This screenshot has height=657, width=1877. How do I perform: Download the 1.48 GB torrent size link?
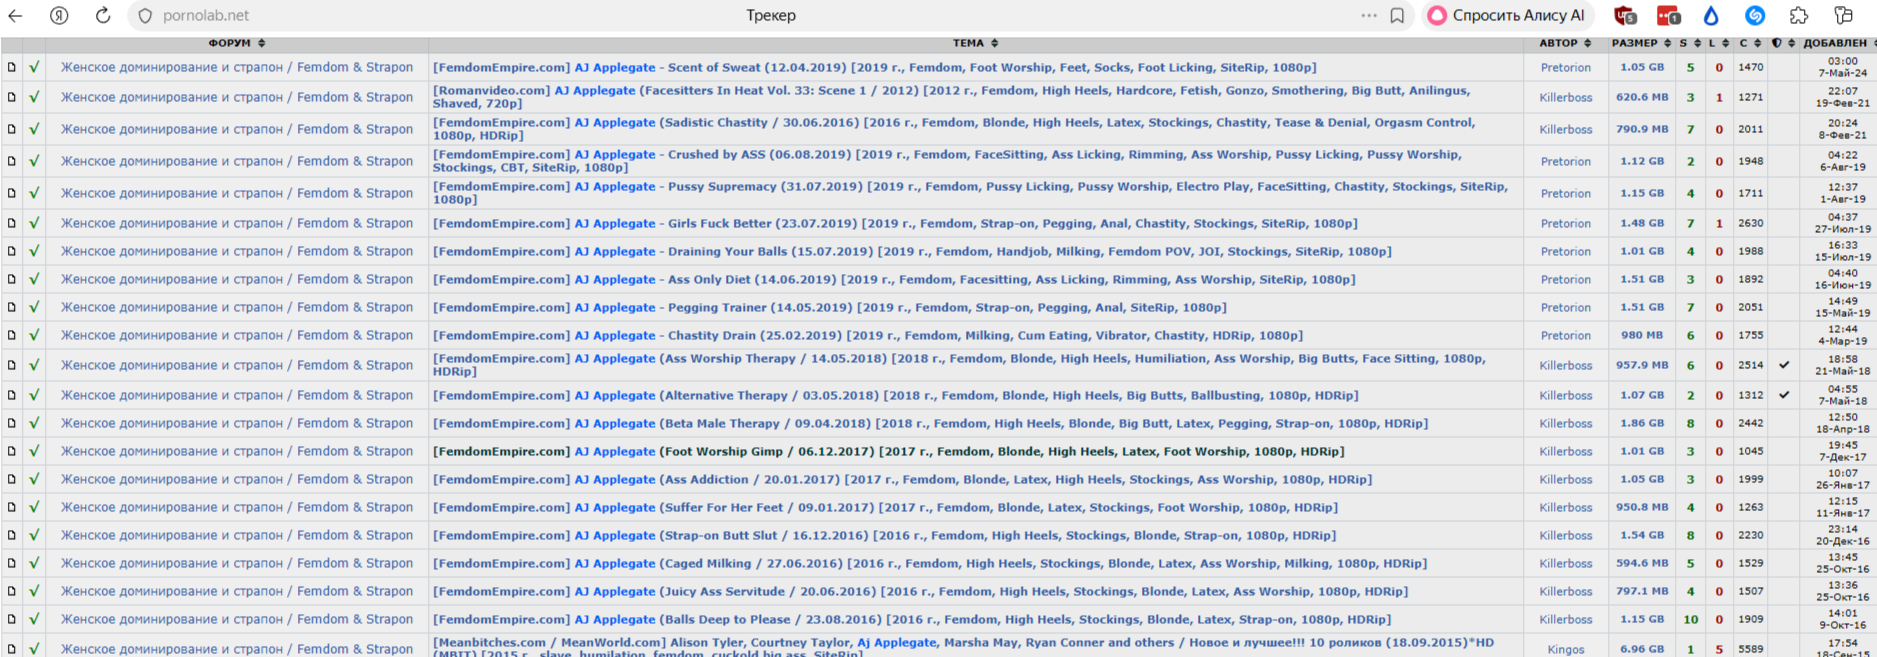(1641, 223)
